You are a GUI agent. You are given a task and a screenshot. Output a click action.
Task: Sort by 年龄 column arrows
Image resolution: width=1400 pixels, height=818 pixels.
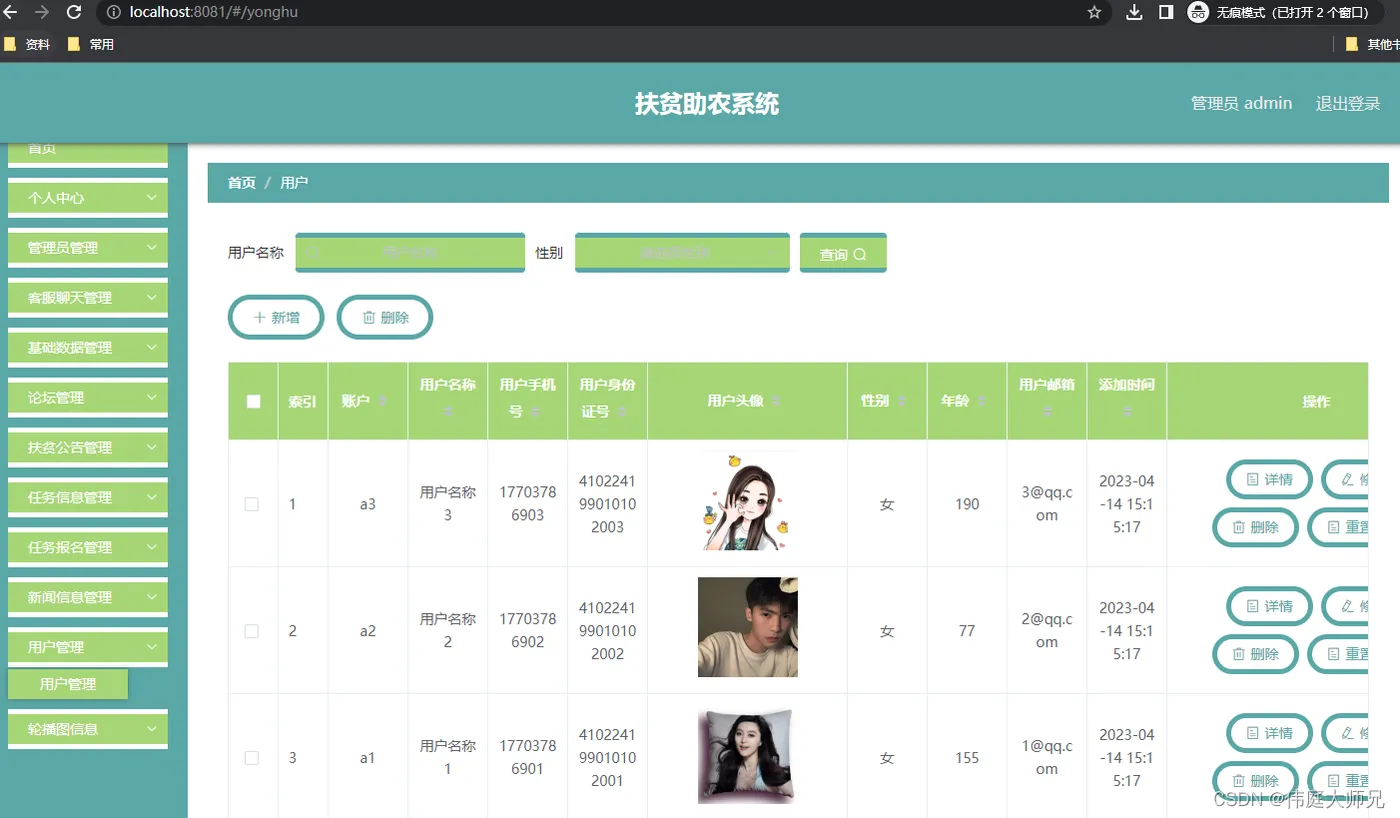point(981,401)
